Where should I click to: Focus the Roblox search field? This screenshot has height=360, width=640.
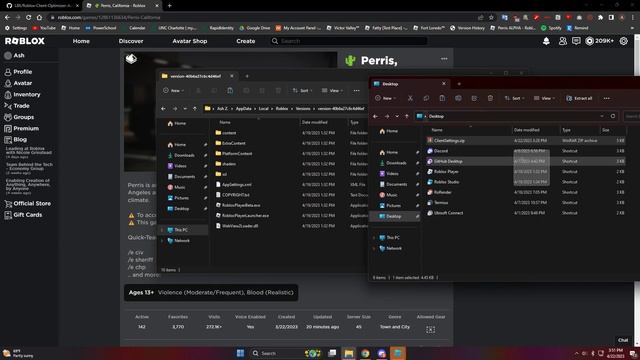349,41
